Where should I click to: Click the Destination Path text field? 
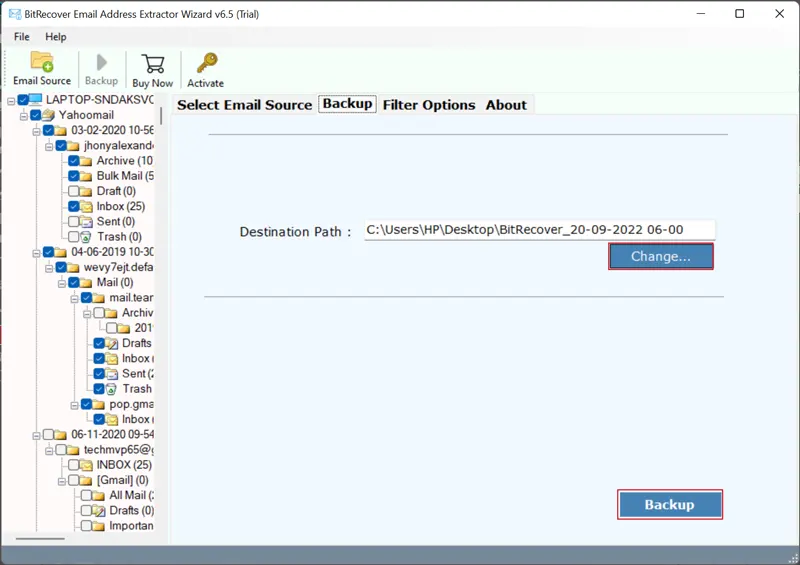(539, 230)
